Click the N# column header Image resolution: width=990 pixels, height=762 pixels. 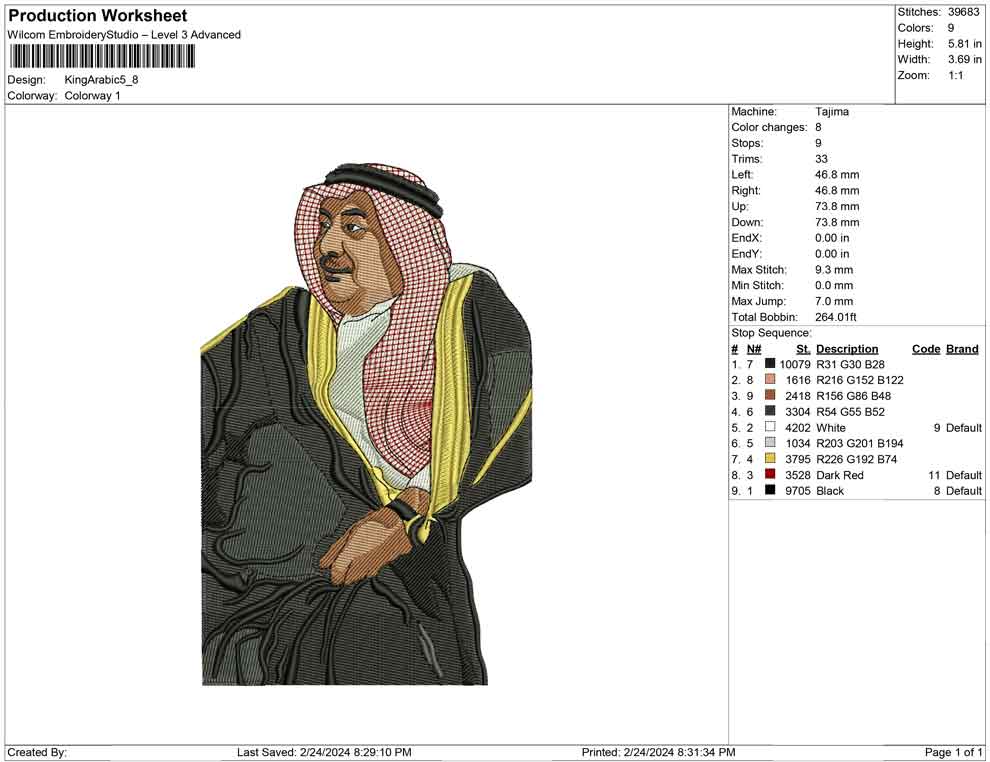[754, 348]
